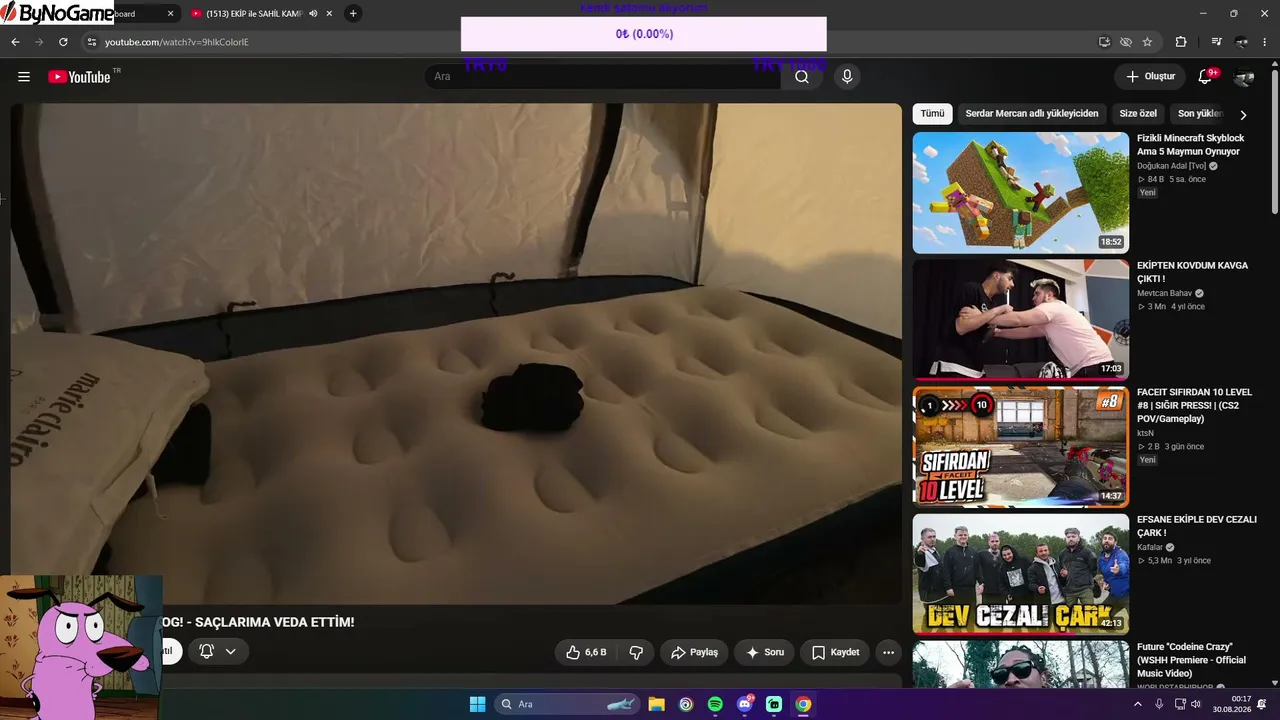Open "EKİPTEN KOVDUM KAVGA ÇIKTI !" video title

point(1192,272)
